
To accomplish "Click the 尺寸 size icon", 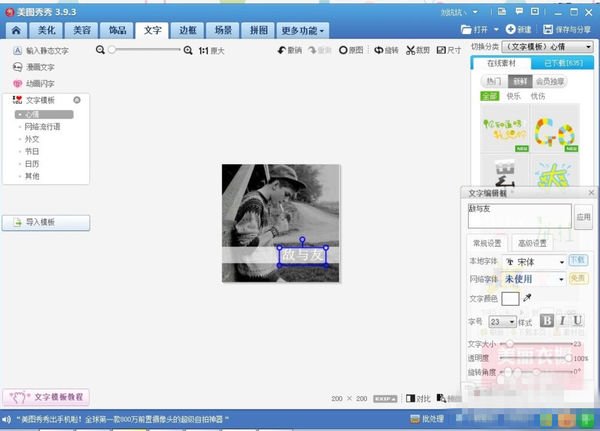I will pos(441,50).
